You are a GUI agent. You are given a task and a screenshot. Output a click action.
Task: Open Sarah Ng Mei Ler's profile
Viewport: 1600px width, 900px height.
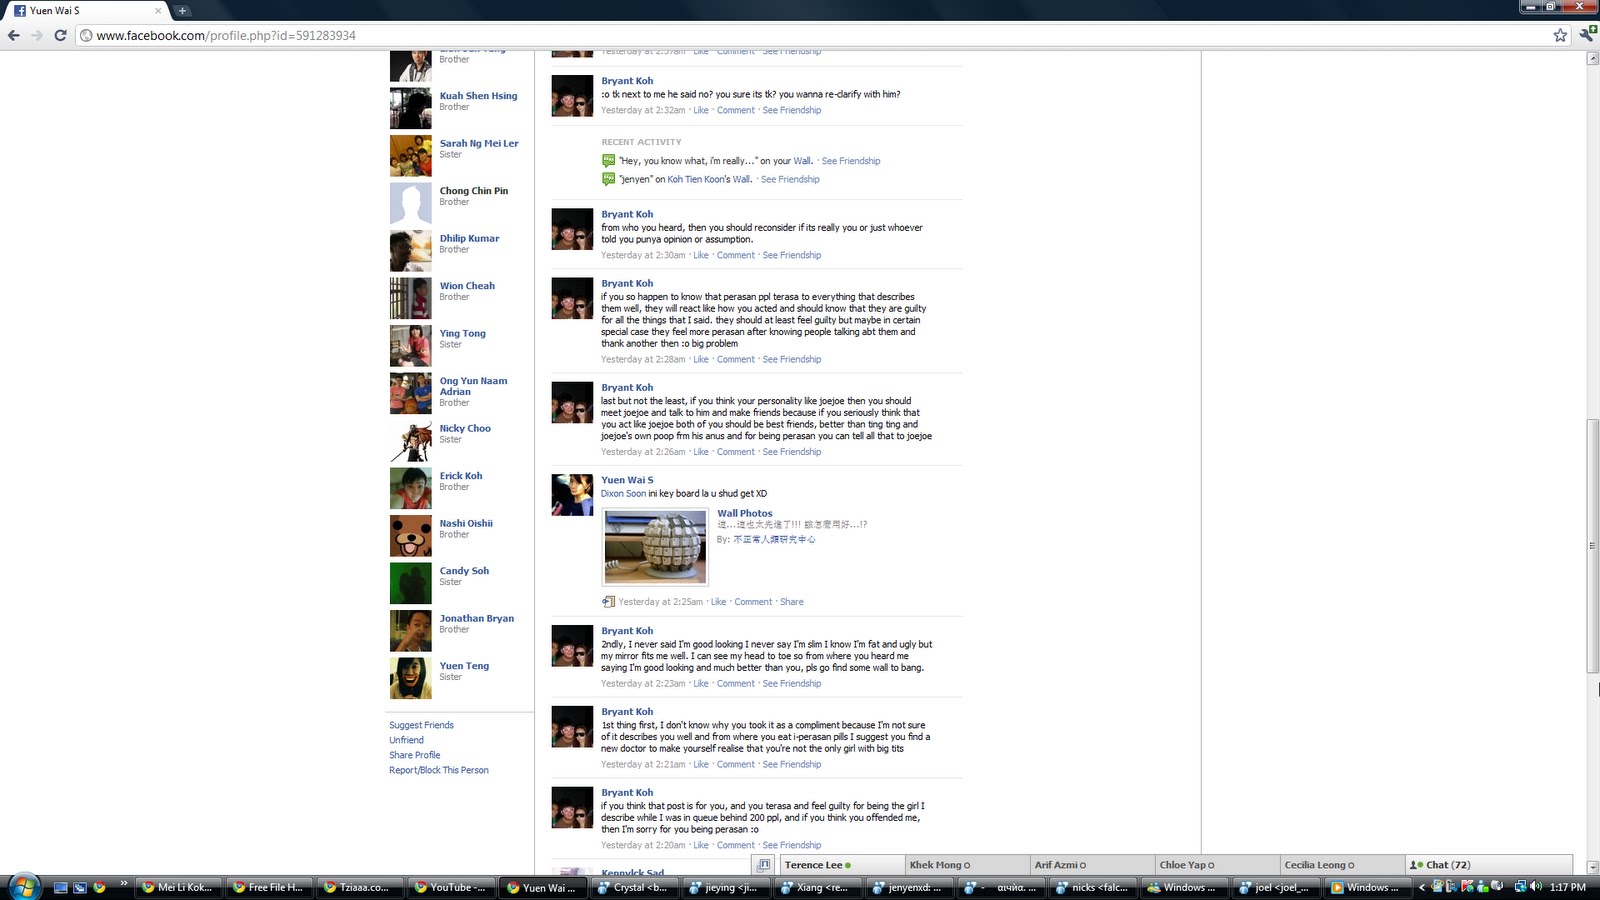479,143
